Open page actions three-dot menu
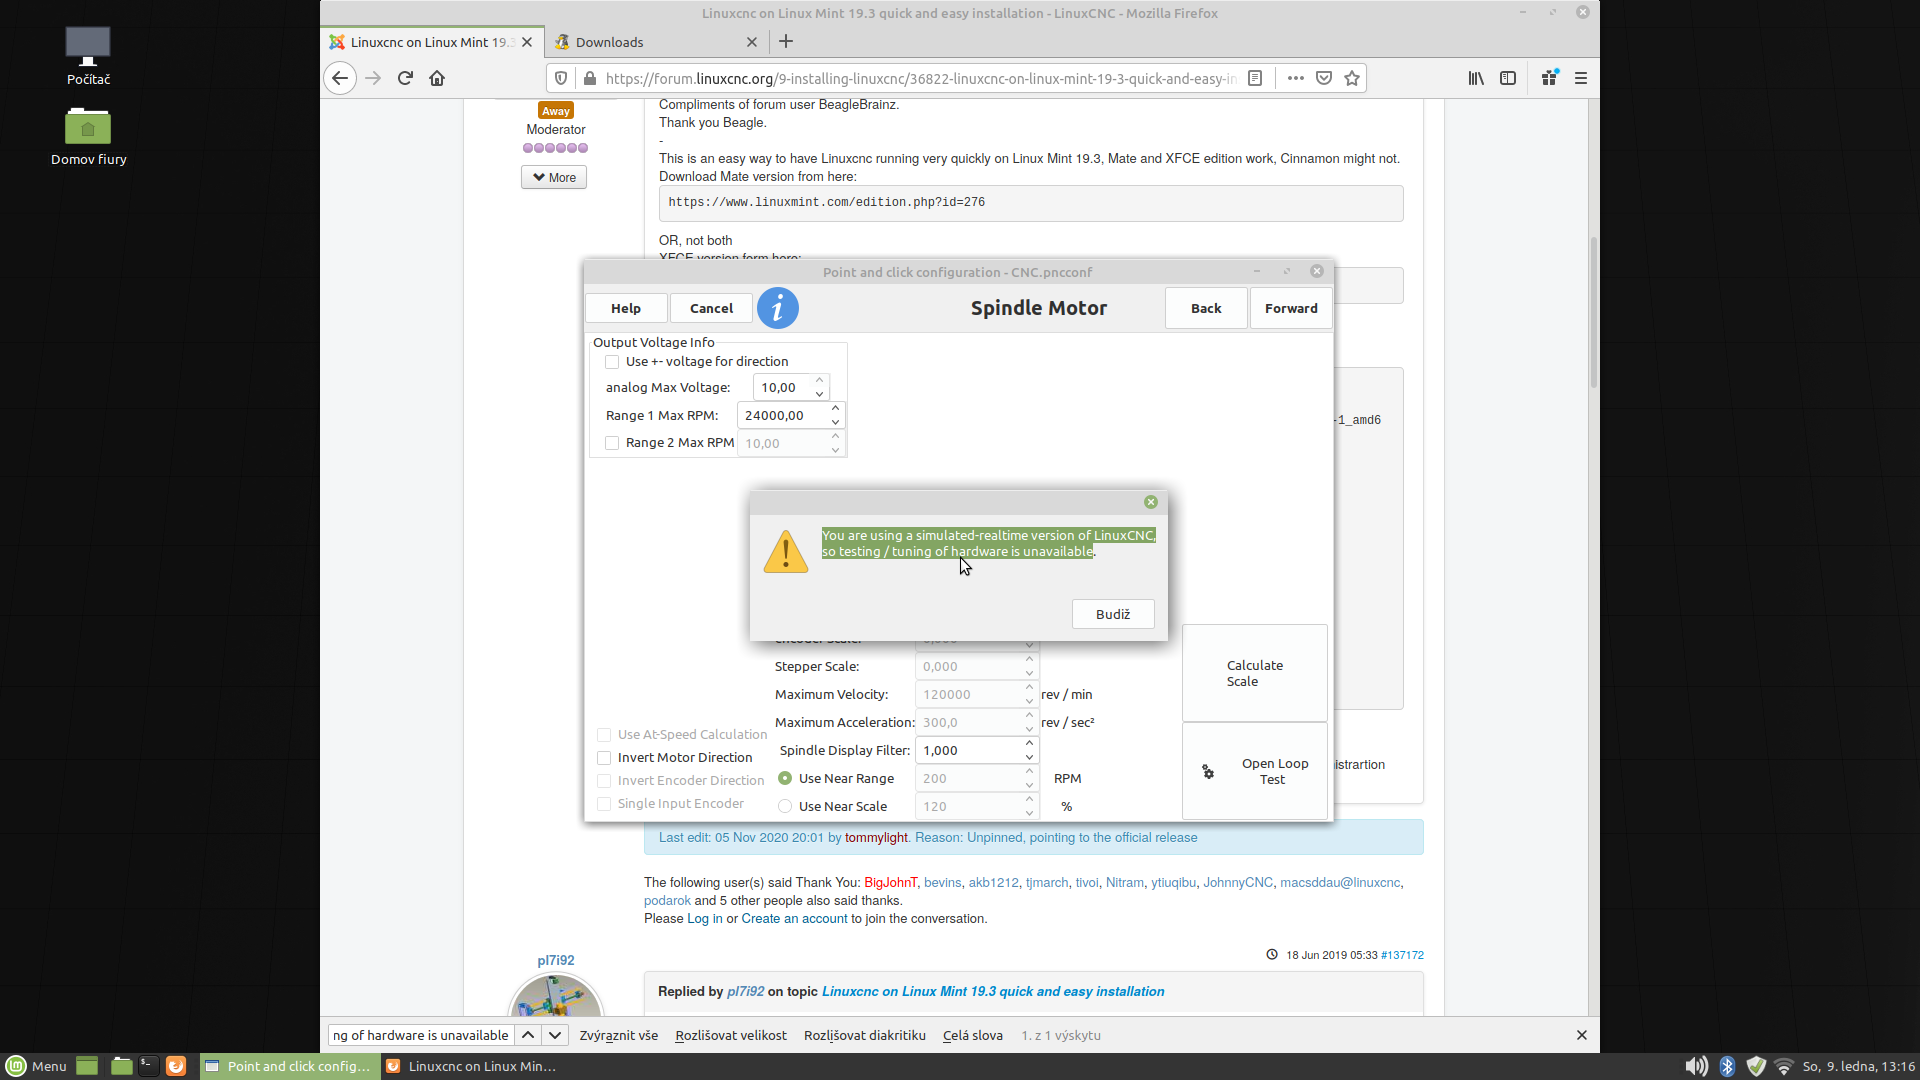The width and height of the screenshot is (1920, 1080). 1296,78
